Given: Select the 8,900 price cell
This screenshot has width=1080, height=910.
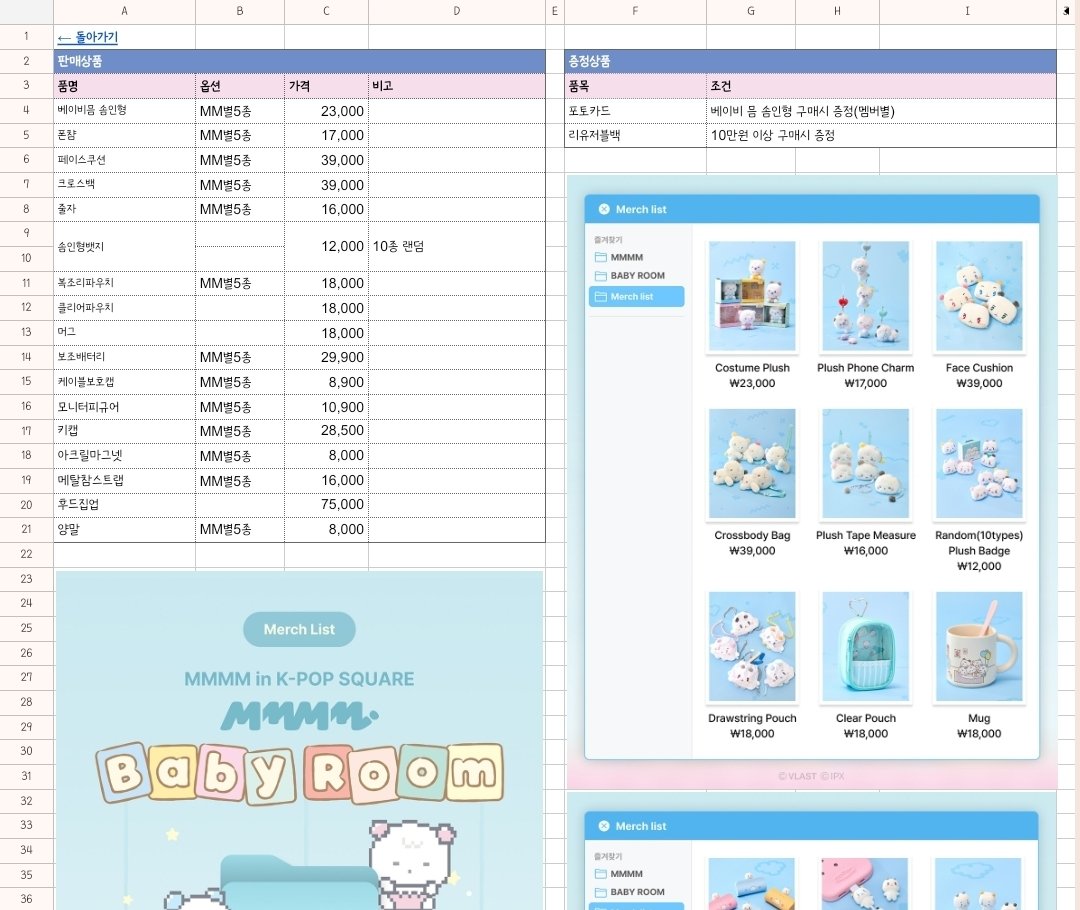Looking at the screenshot, I should coord(326,382).
